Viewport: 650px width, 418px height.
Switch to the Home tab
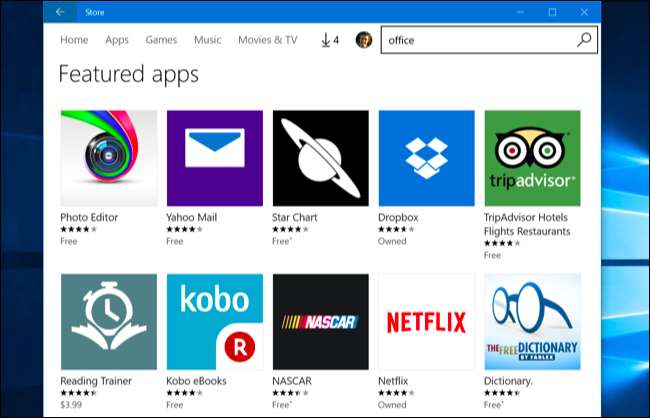74,40
